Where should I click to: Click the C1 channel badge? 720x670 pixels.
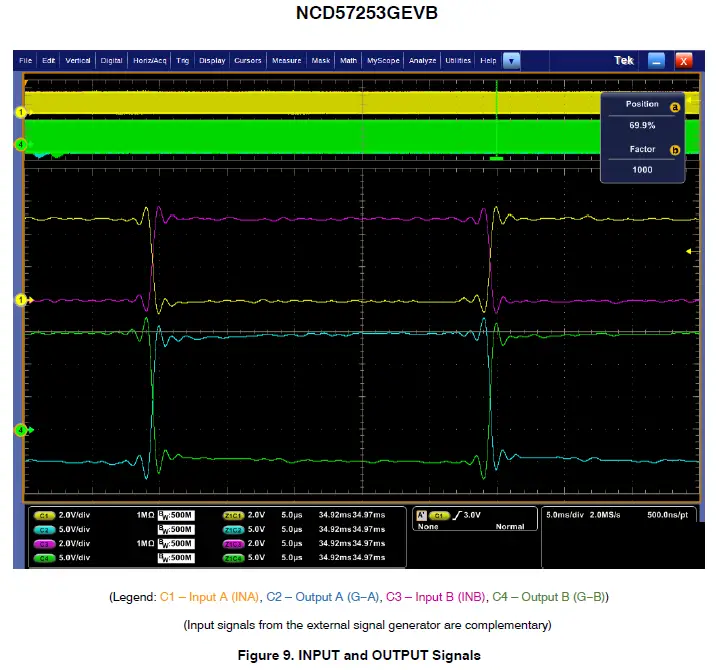[x=44, y=516]
